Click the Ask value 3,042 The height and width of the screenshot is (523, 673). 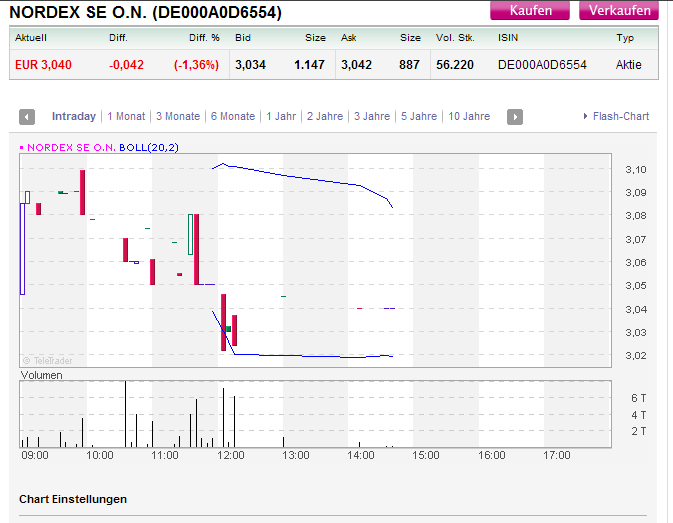point(356,65)
